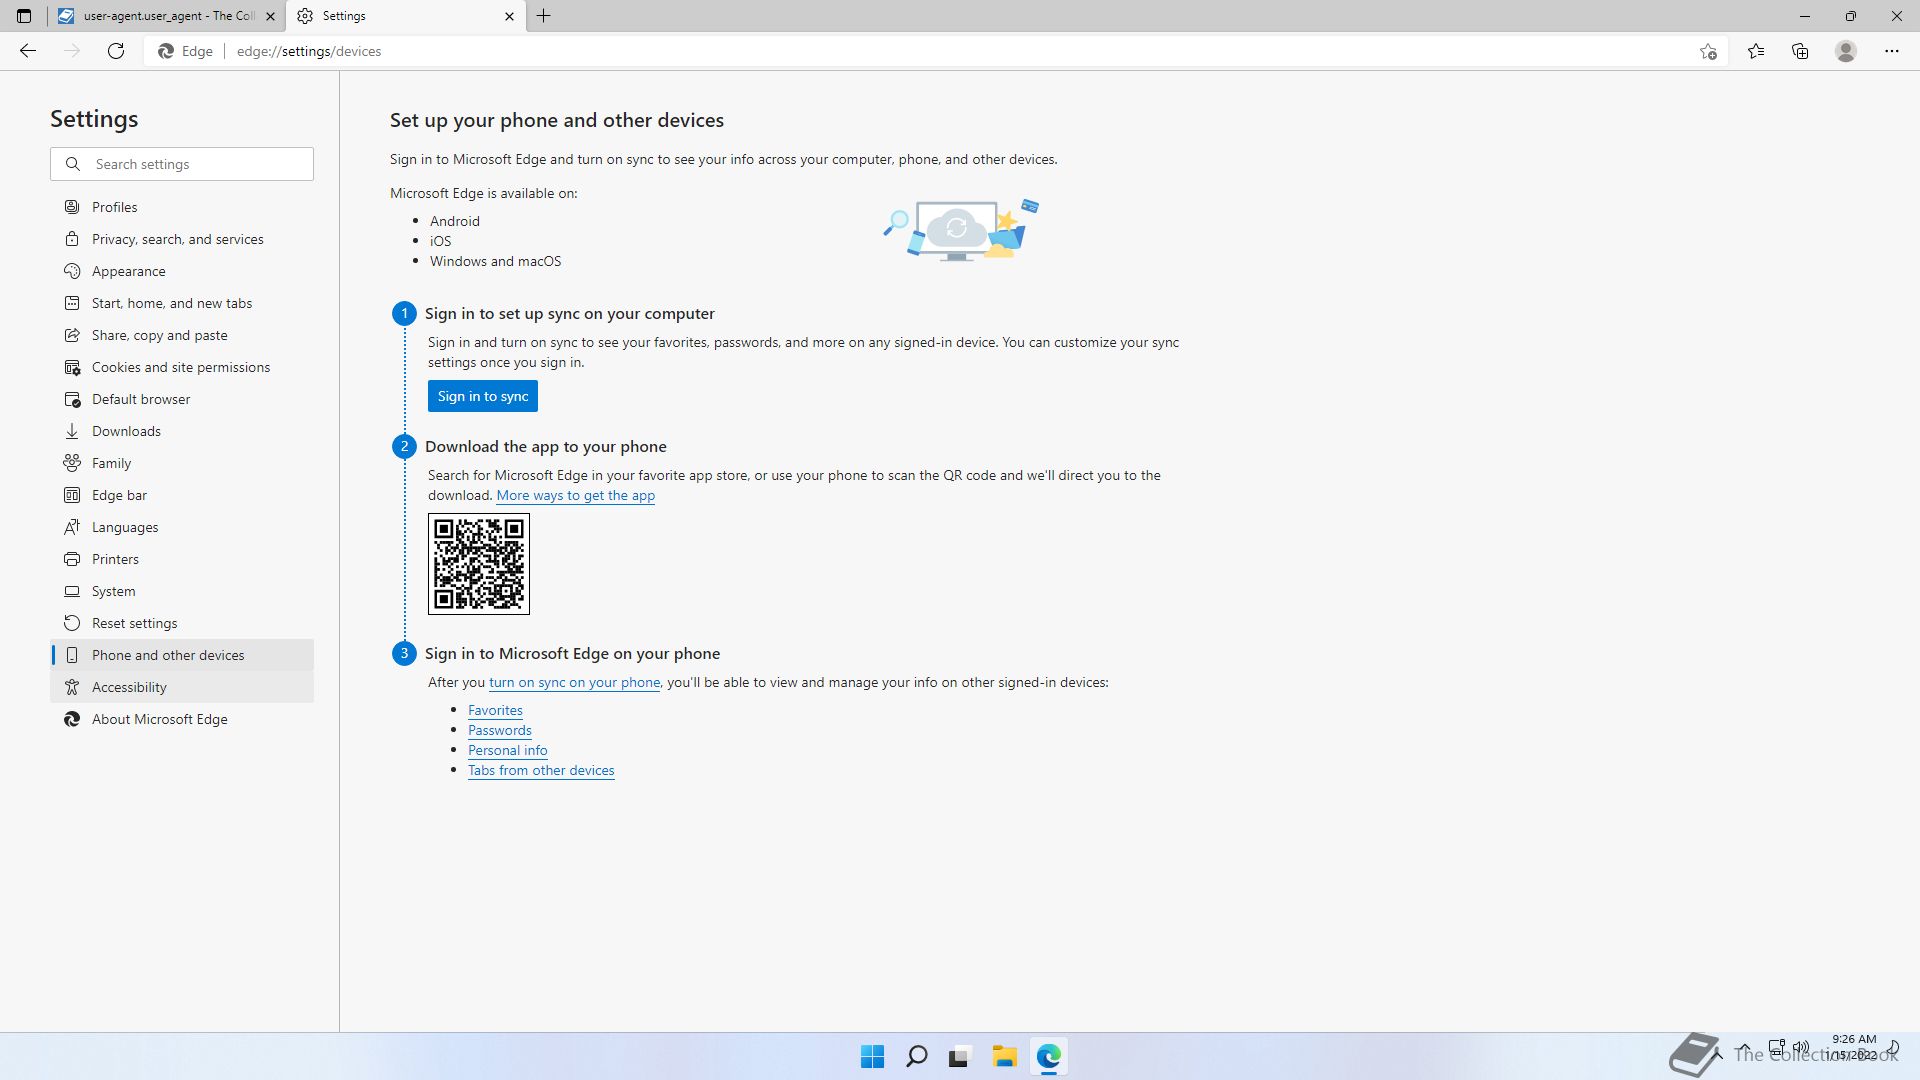Click the Accessibility sidebar icon

pos(72,687)
